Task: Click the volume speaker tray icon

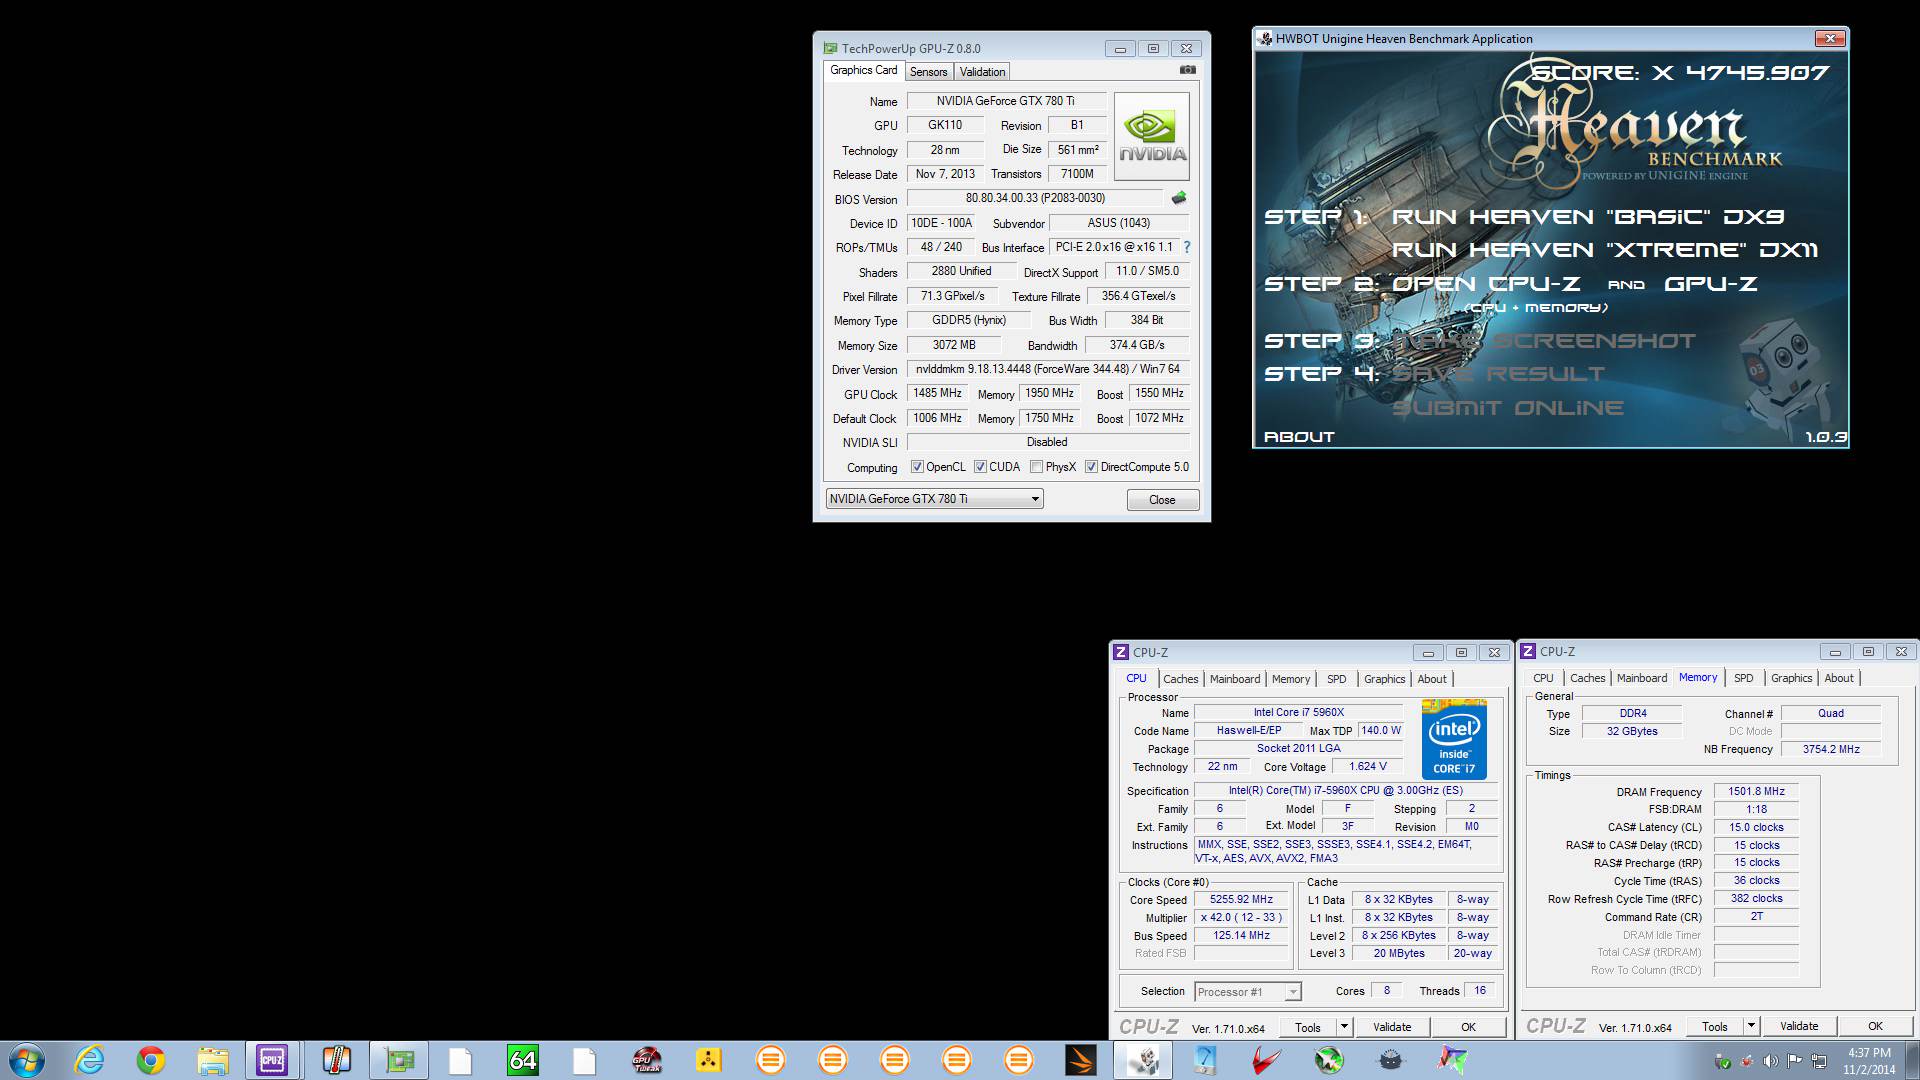Action: click(x=1770, y=1061)
